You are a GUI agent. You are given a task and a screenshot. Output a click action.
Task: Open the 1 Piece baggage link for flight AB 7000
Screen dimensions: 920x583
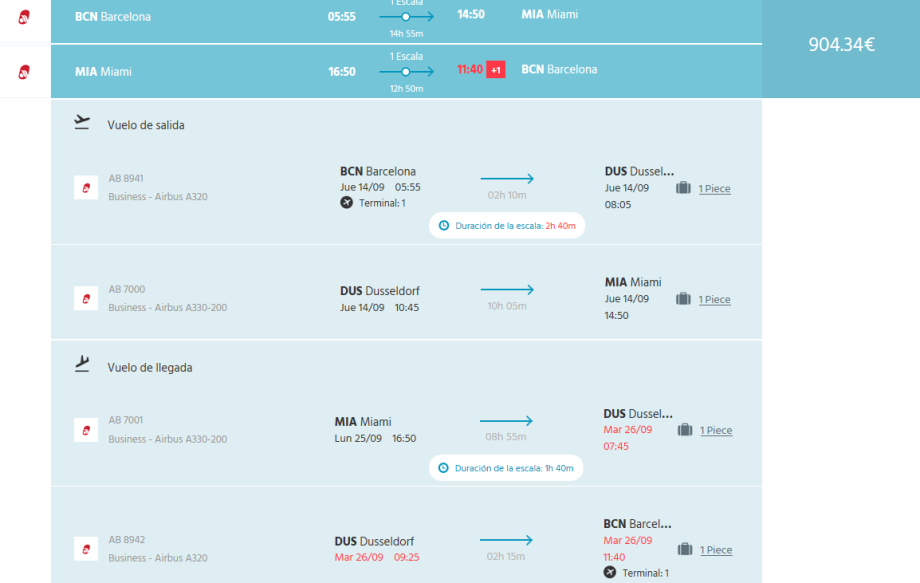[x=714, y=300]
